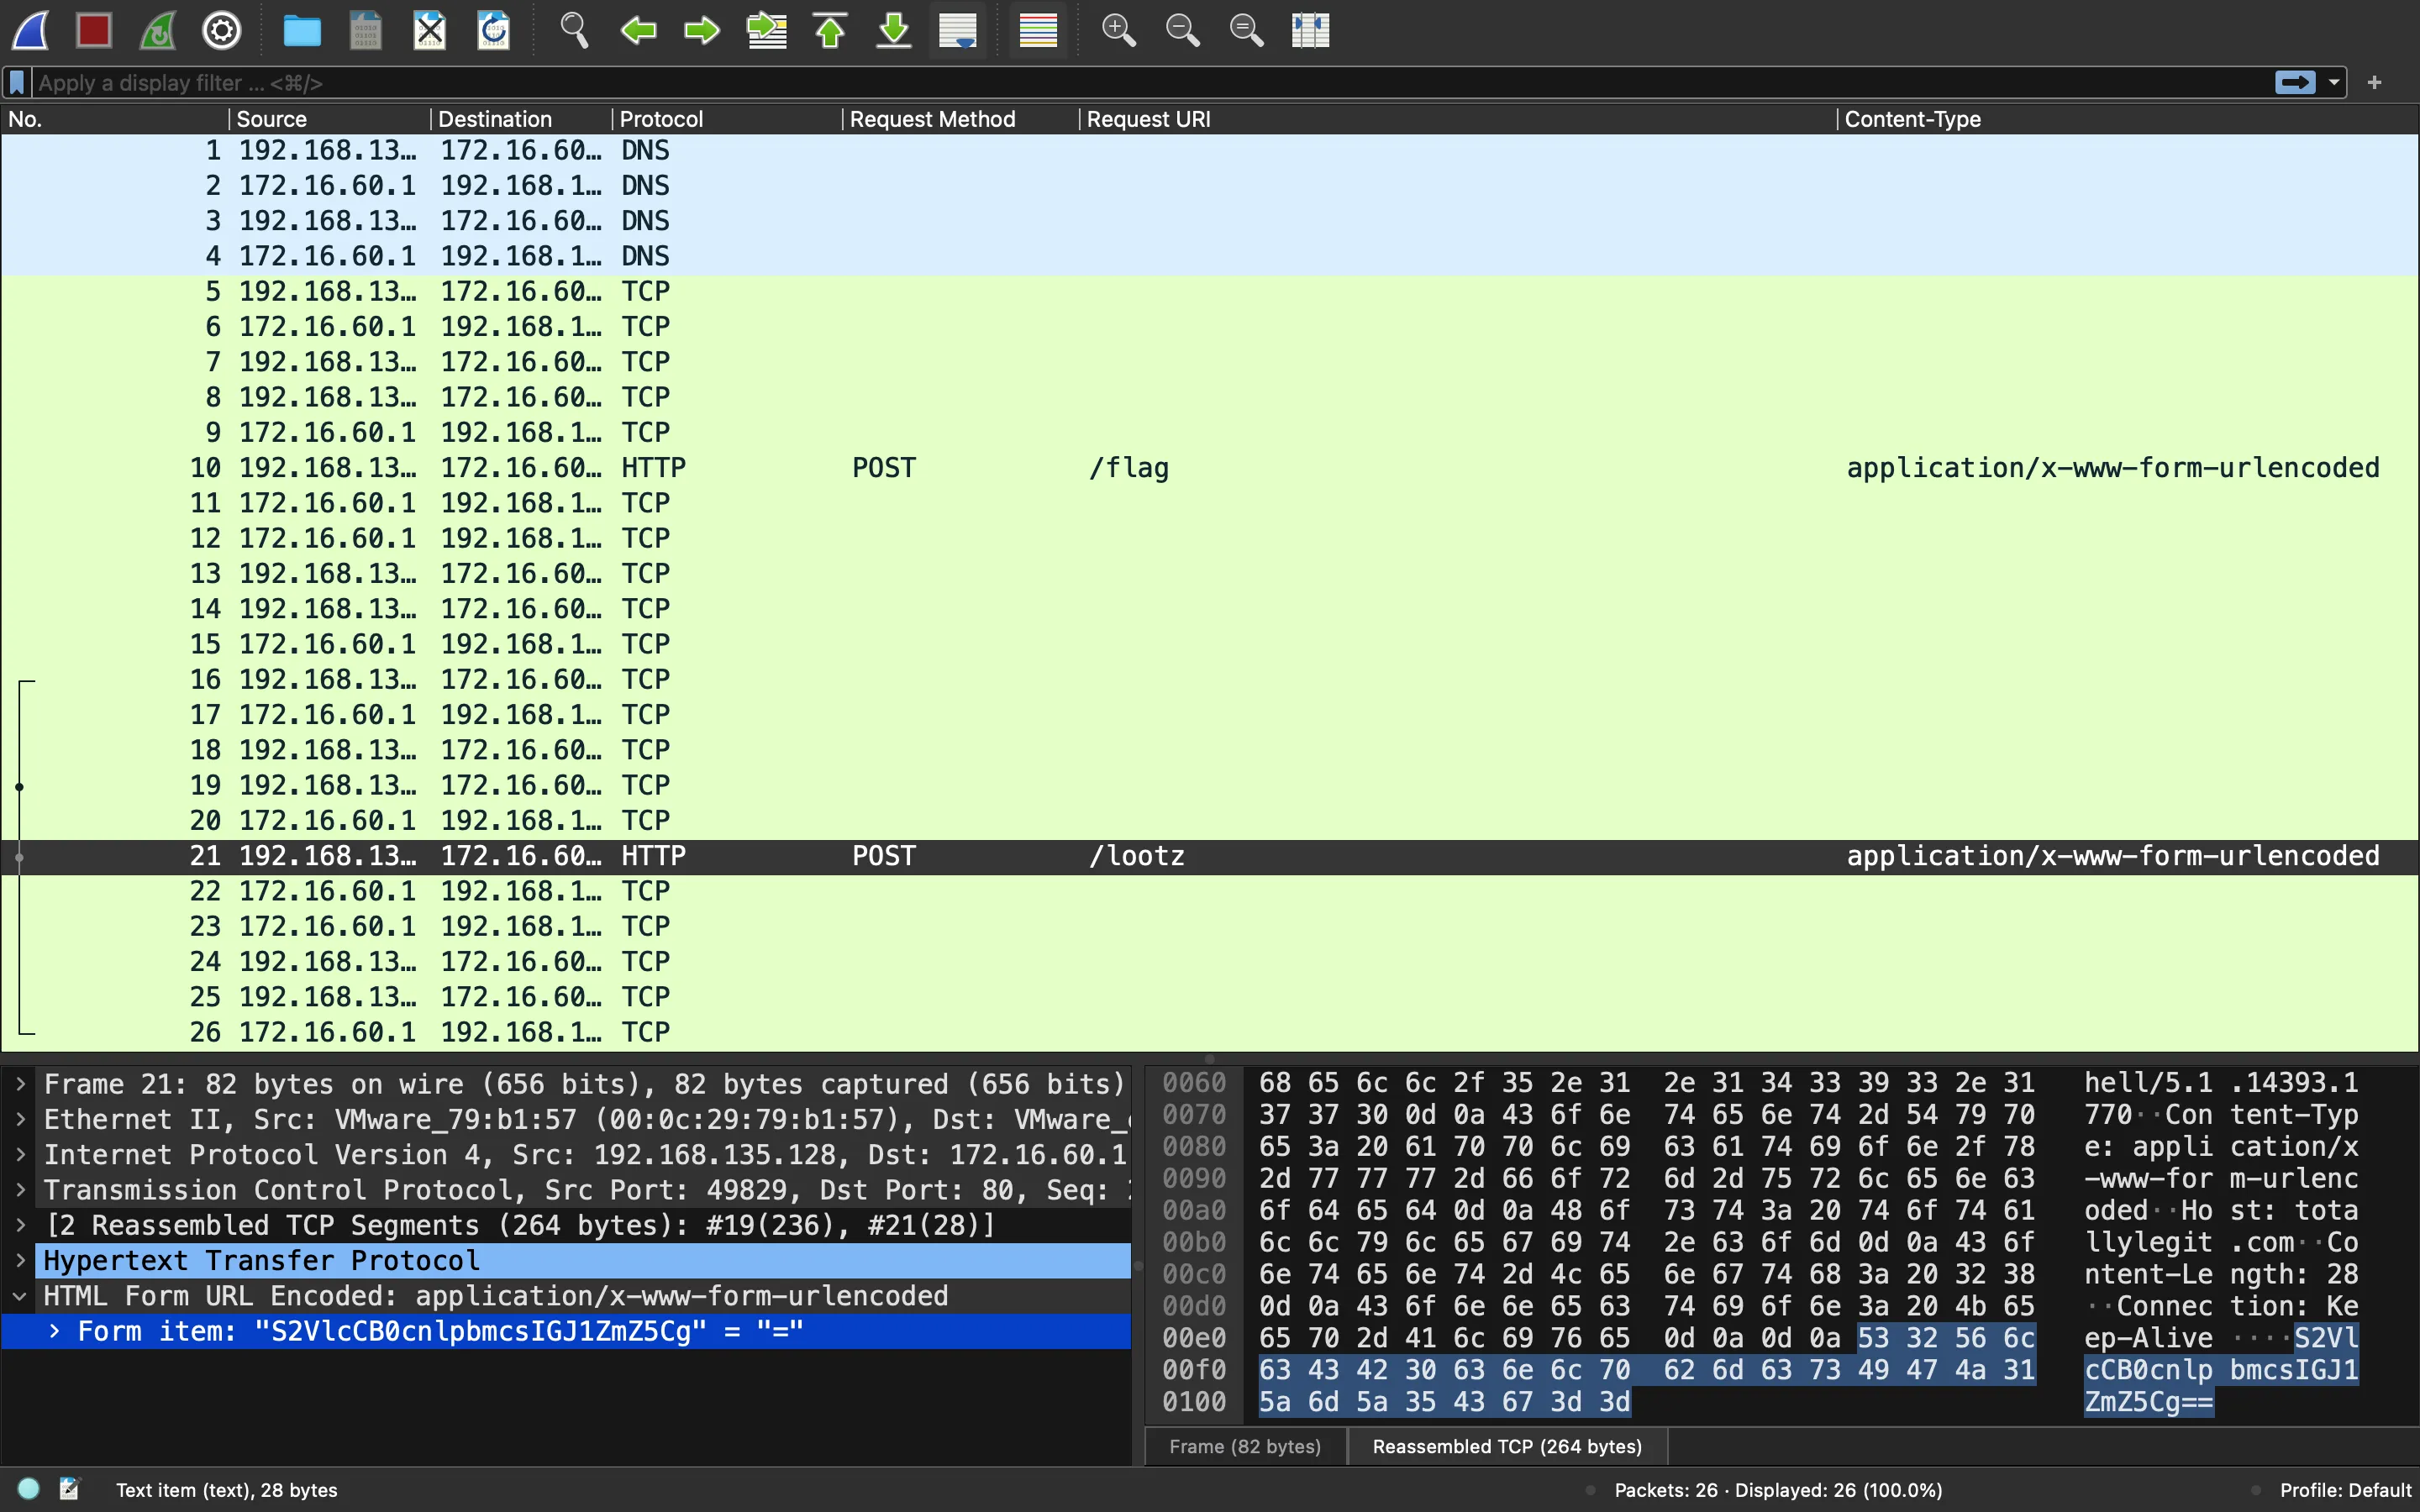Expand the Frame 21 tree node
The height and width of the screenshot is (1512, 2420).
click(20, 1084)
